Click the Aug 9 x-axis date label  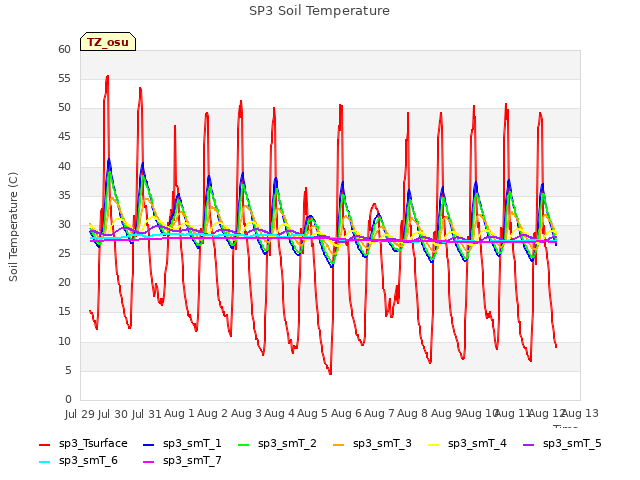[446, 414]
